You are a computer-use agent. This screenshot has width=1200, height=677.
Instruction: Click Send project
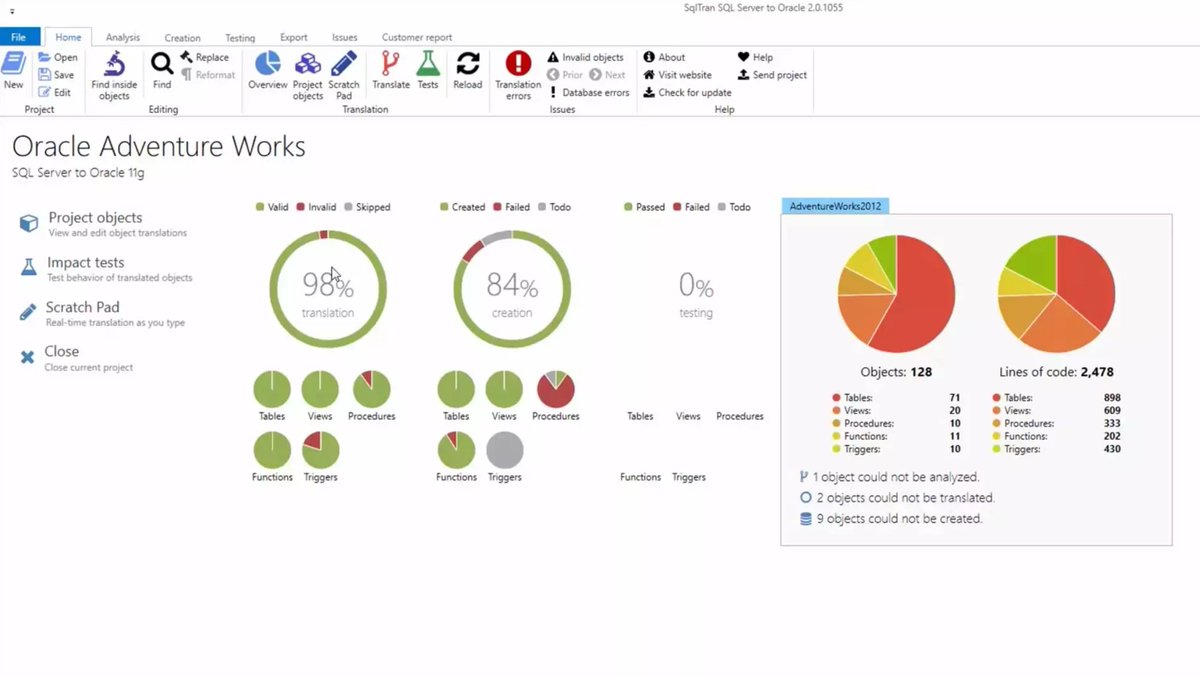(772, 75)
